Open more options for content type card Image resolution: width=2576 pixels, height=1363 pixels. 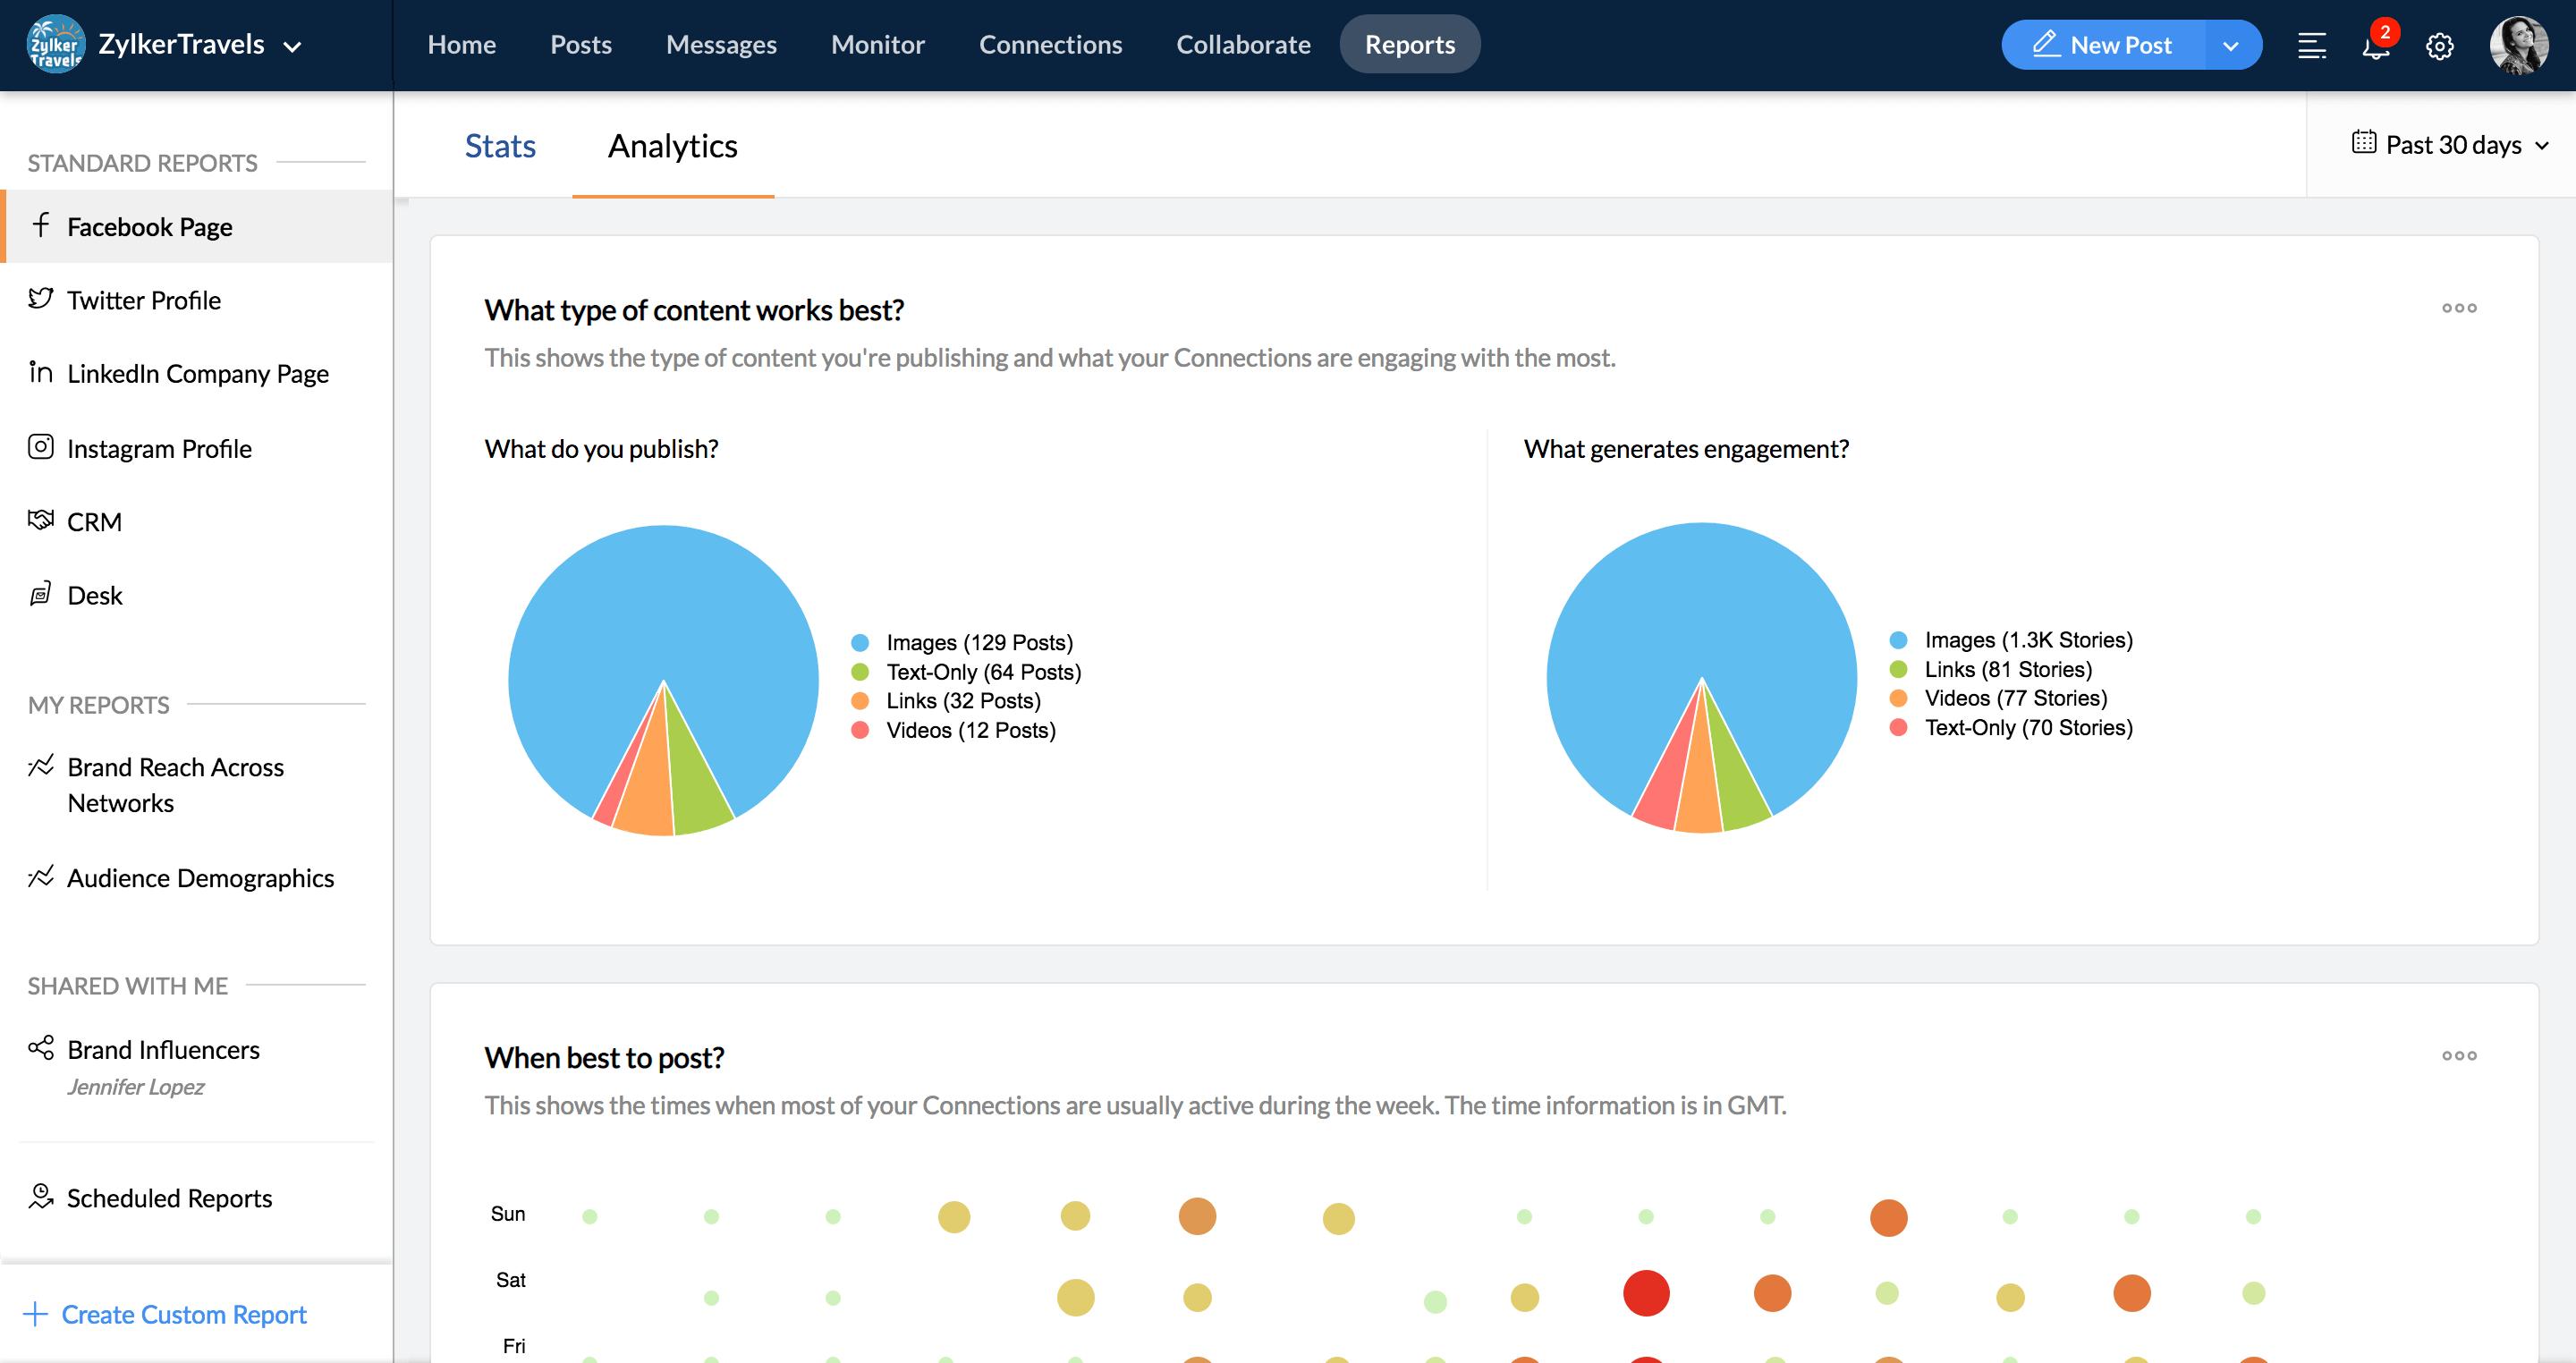click(2459, 308)
